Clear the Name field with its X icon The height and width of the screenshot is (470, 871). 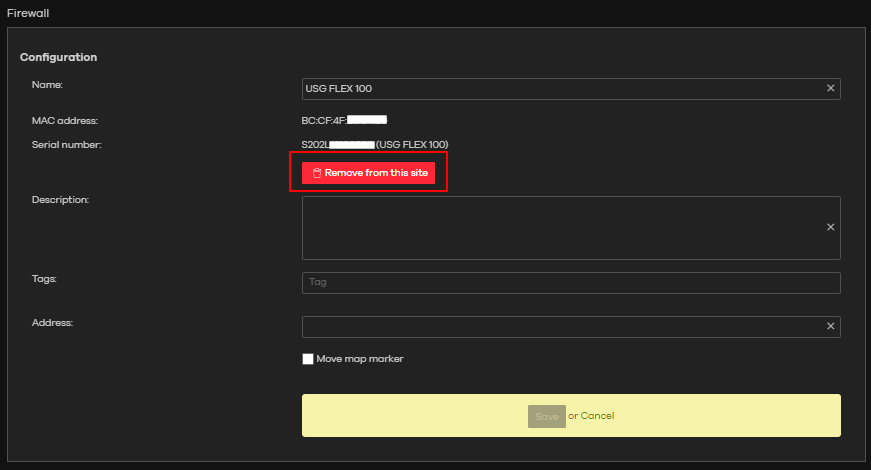pyautogui.click(x=830, y=89)
